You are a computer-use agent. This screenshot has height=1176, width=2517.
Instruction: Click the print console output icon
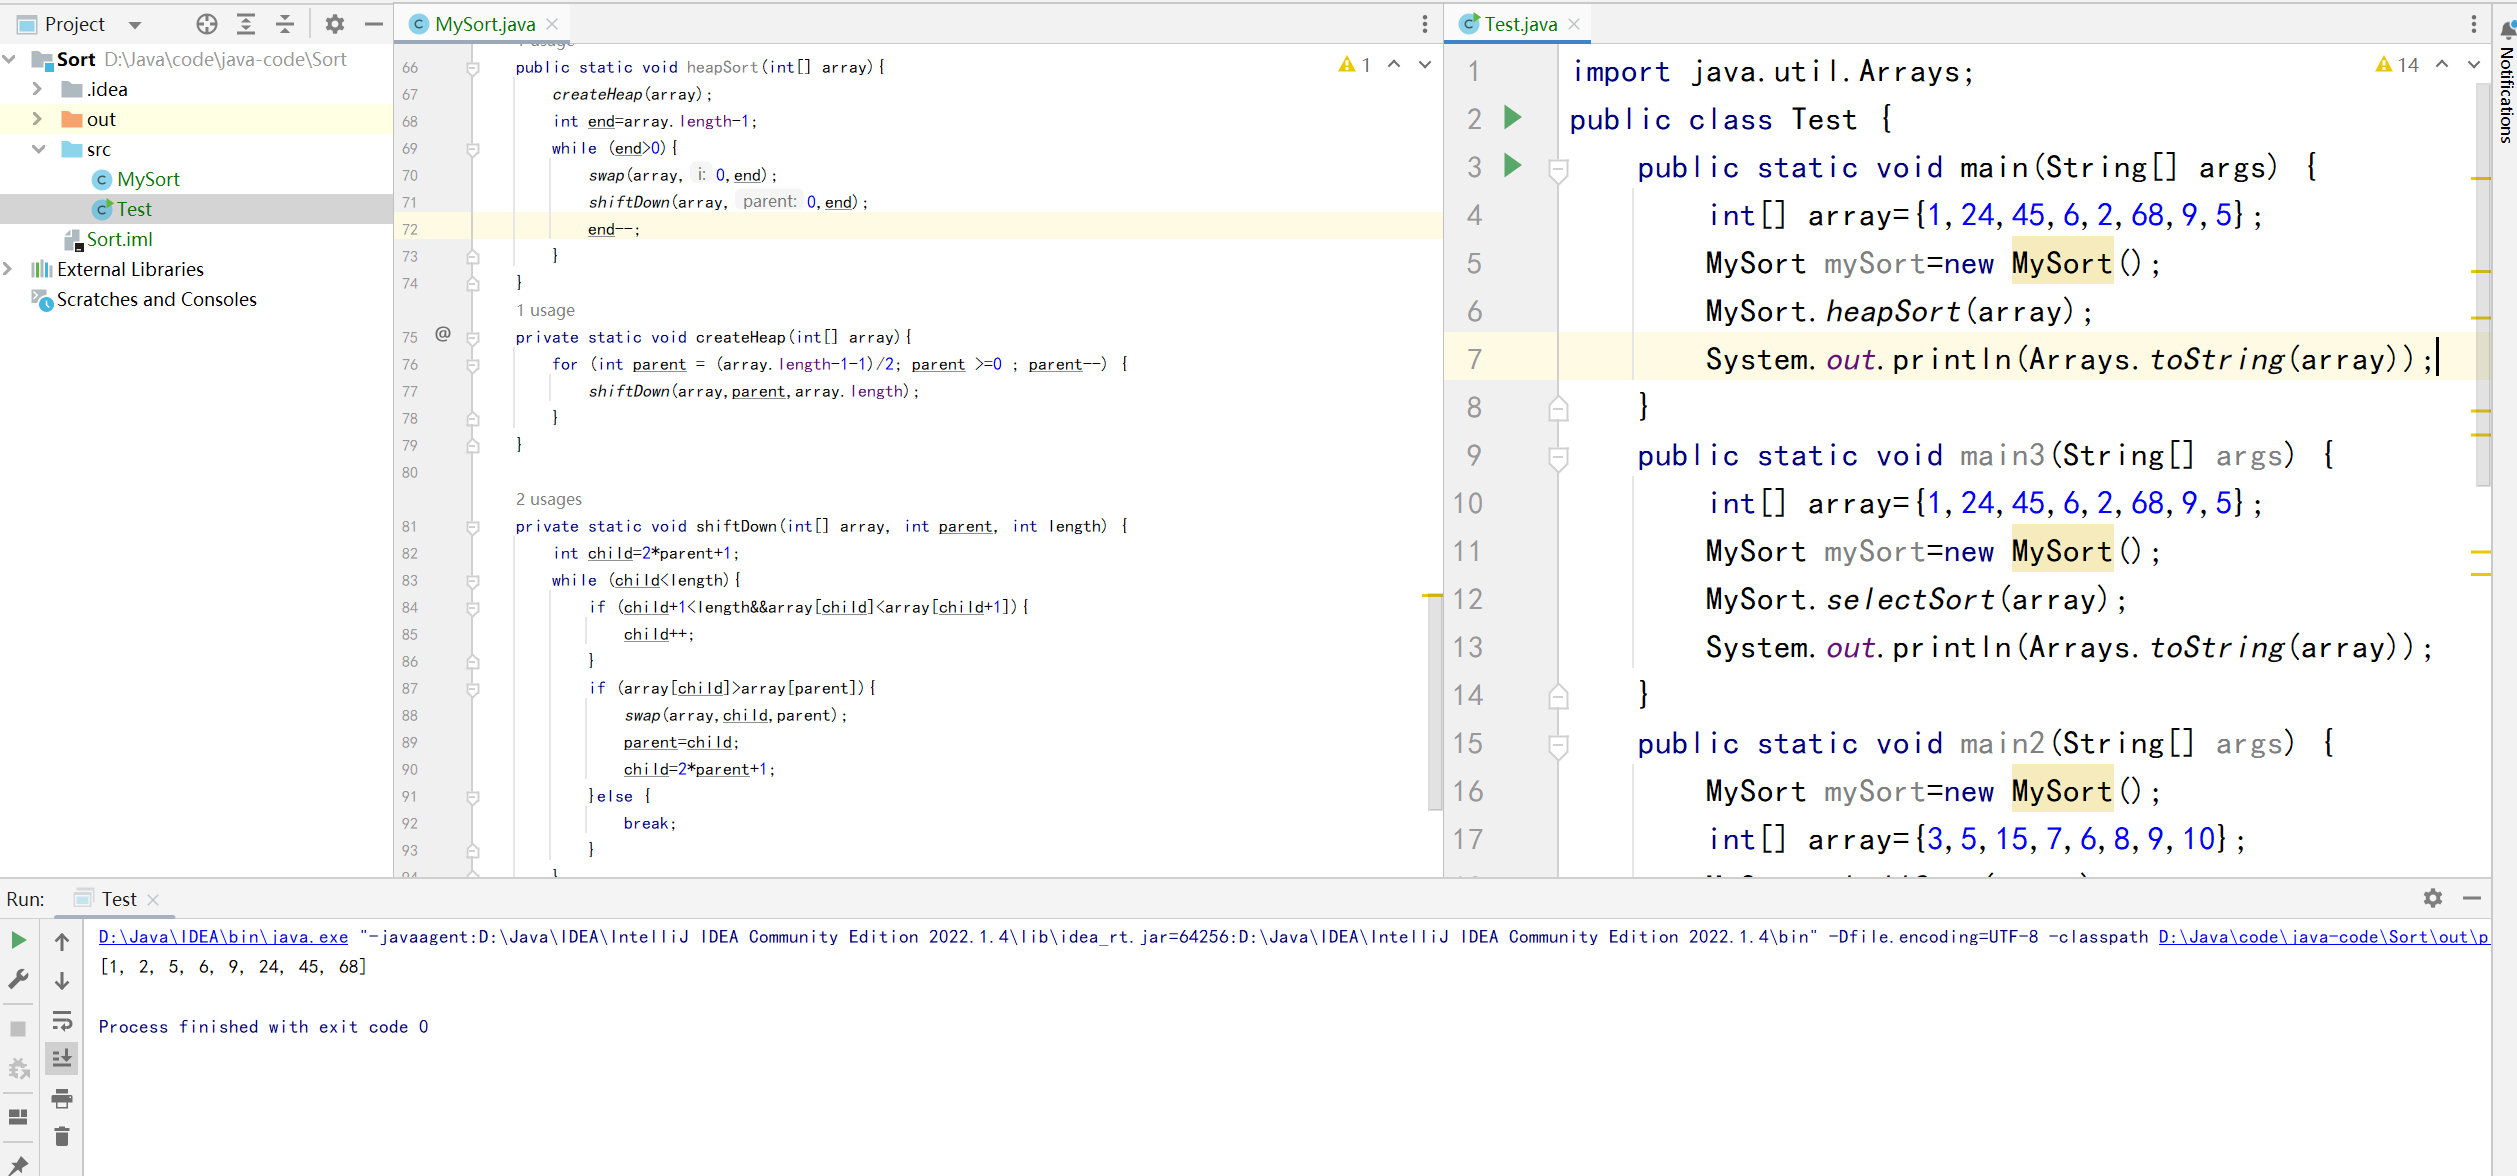pos(62,1098)
